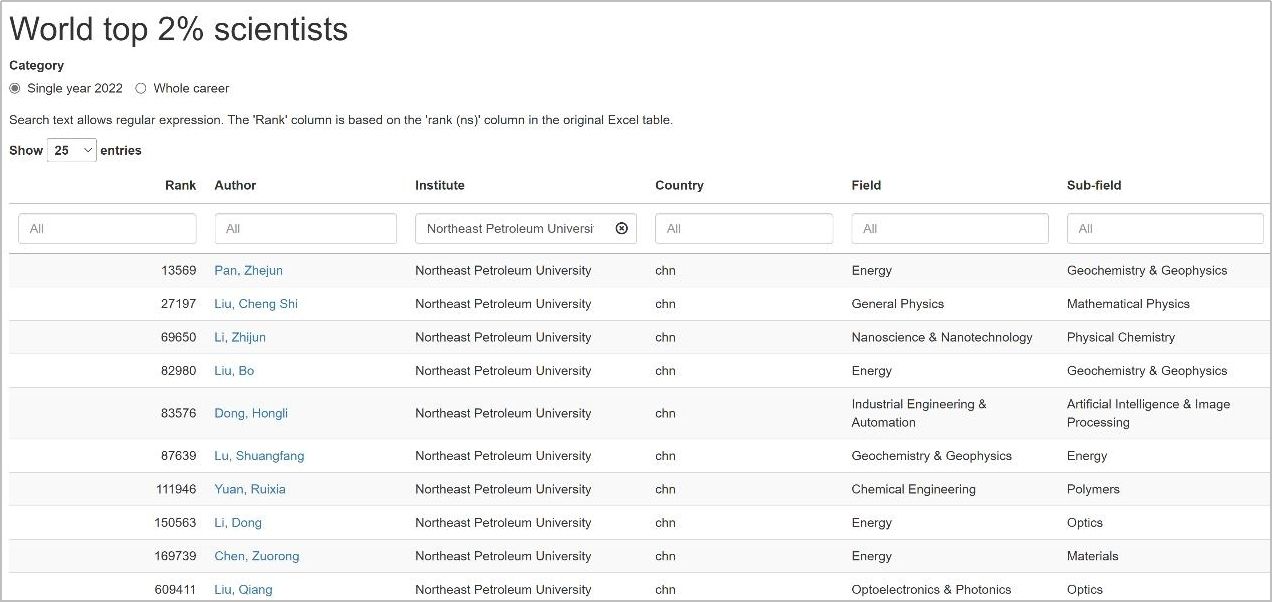The image size is (1274, 602).
Task: Open the Show entries count dropdown
Action: pos(72,150)
